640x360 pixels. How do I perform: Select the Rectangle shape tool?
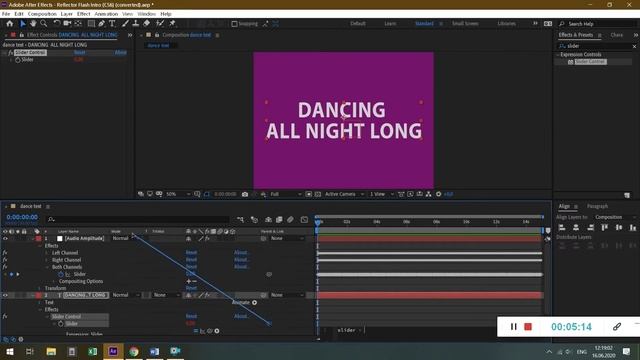point(91,24)
